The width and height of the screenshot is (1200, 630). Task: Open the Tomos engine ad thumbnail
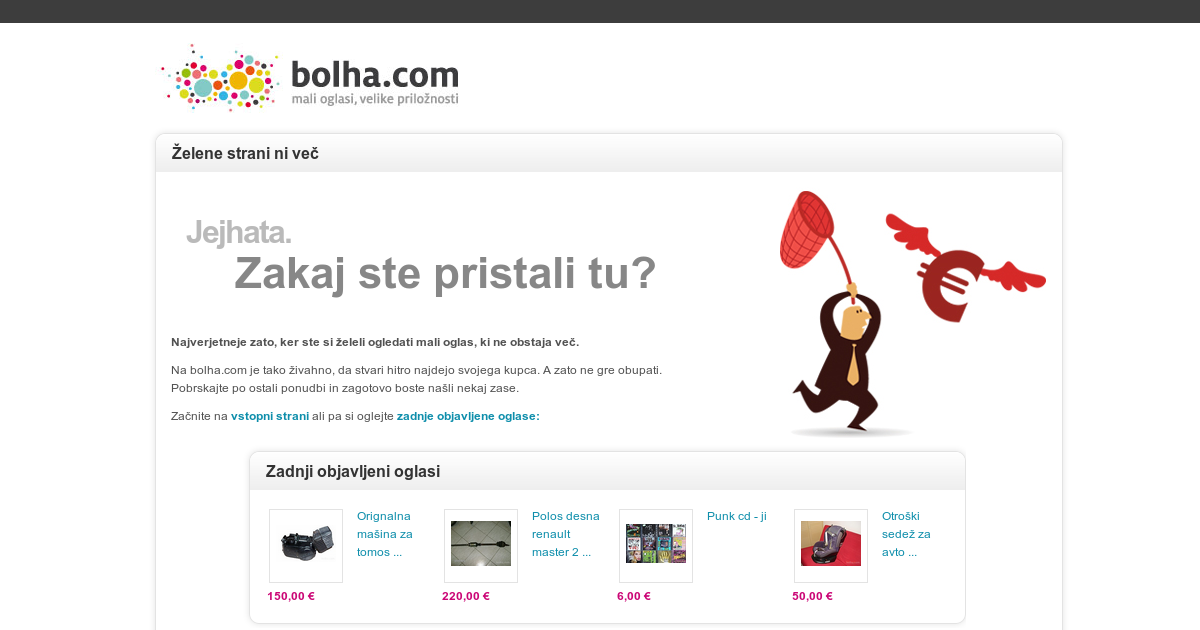coord(306,546)
